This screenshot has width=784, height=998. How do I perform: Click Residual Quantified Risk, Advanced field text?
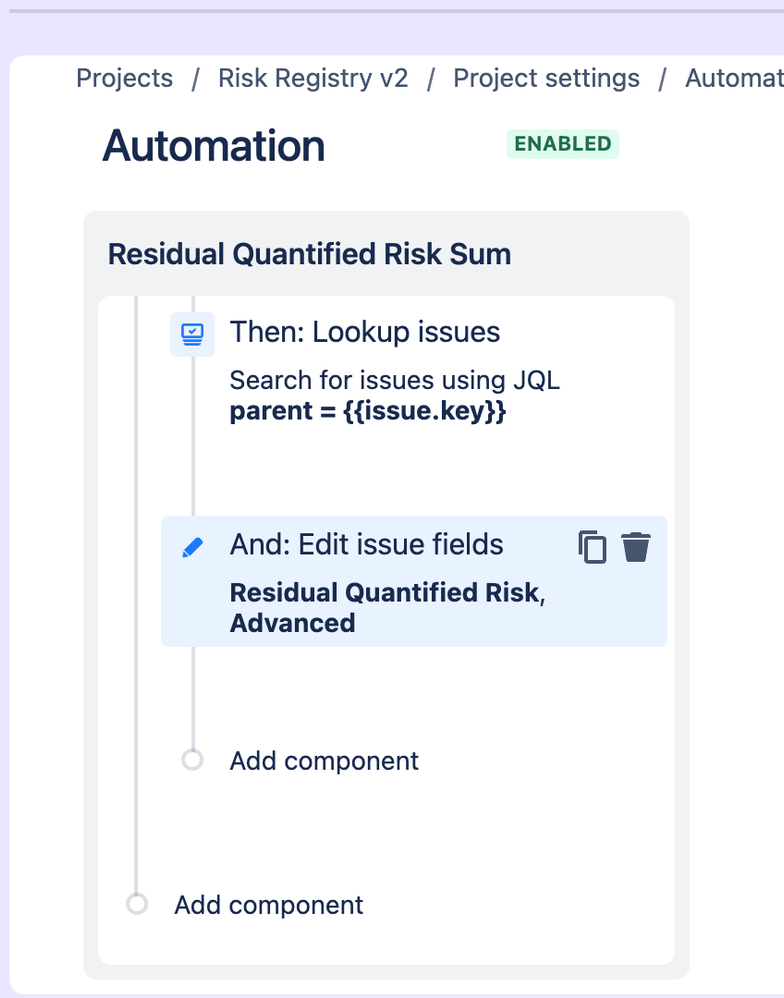coord(386,608)
